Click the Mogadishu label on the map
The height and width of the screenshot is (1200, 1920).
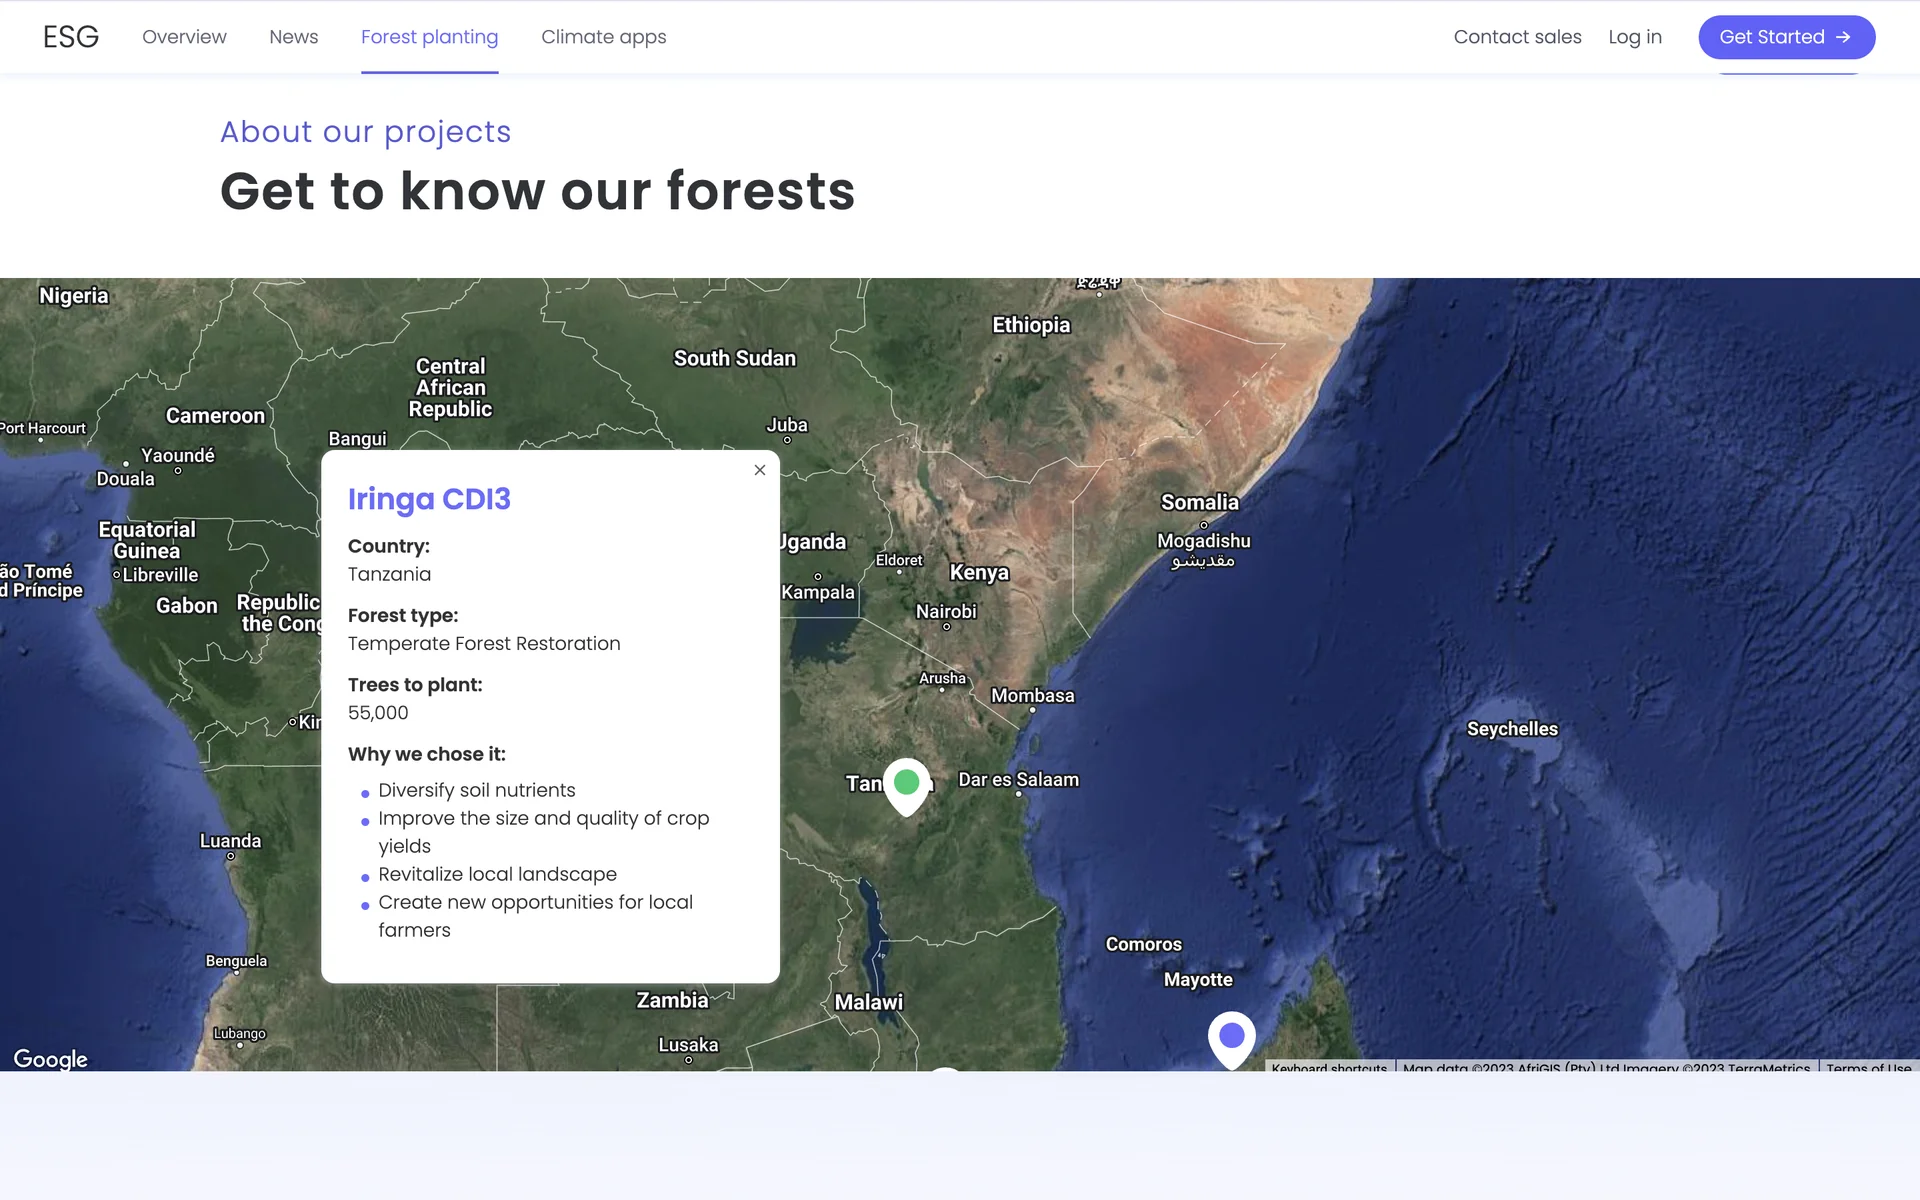point(1203,541)
